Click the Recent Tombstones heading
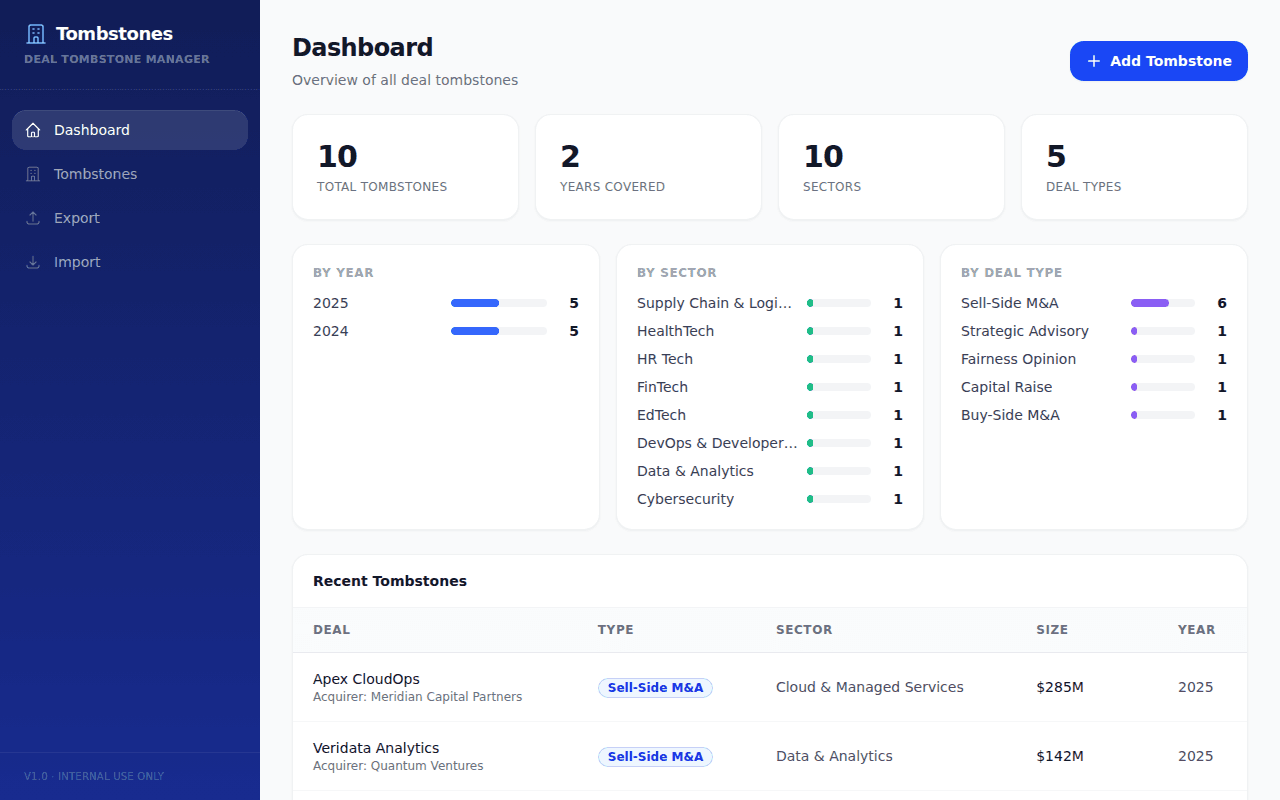1280x800 pixels. [x=390, y=581]
